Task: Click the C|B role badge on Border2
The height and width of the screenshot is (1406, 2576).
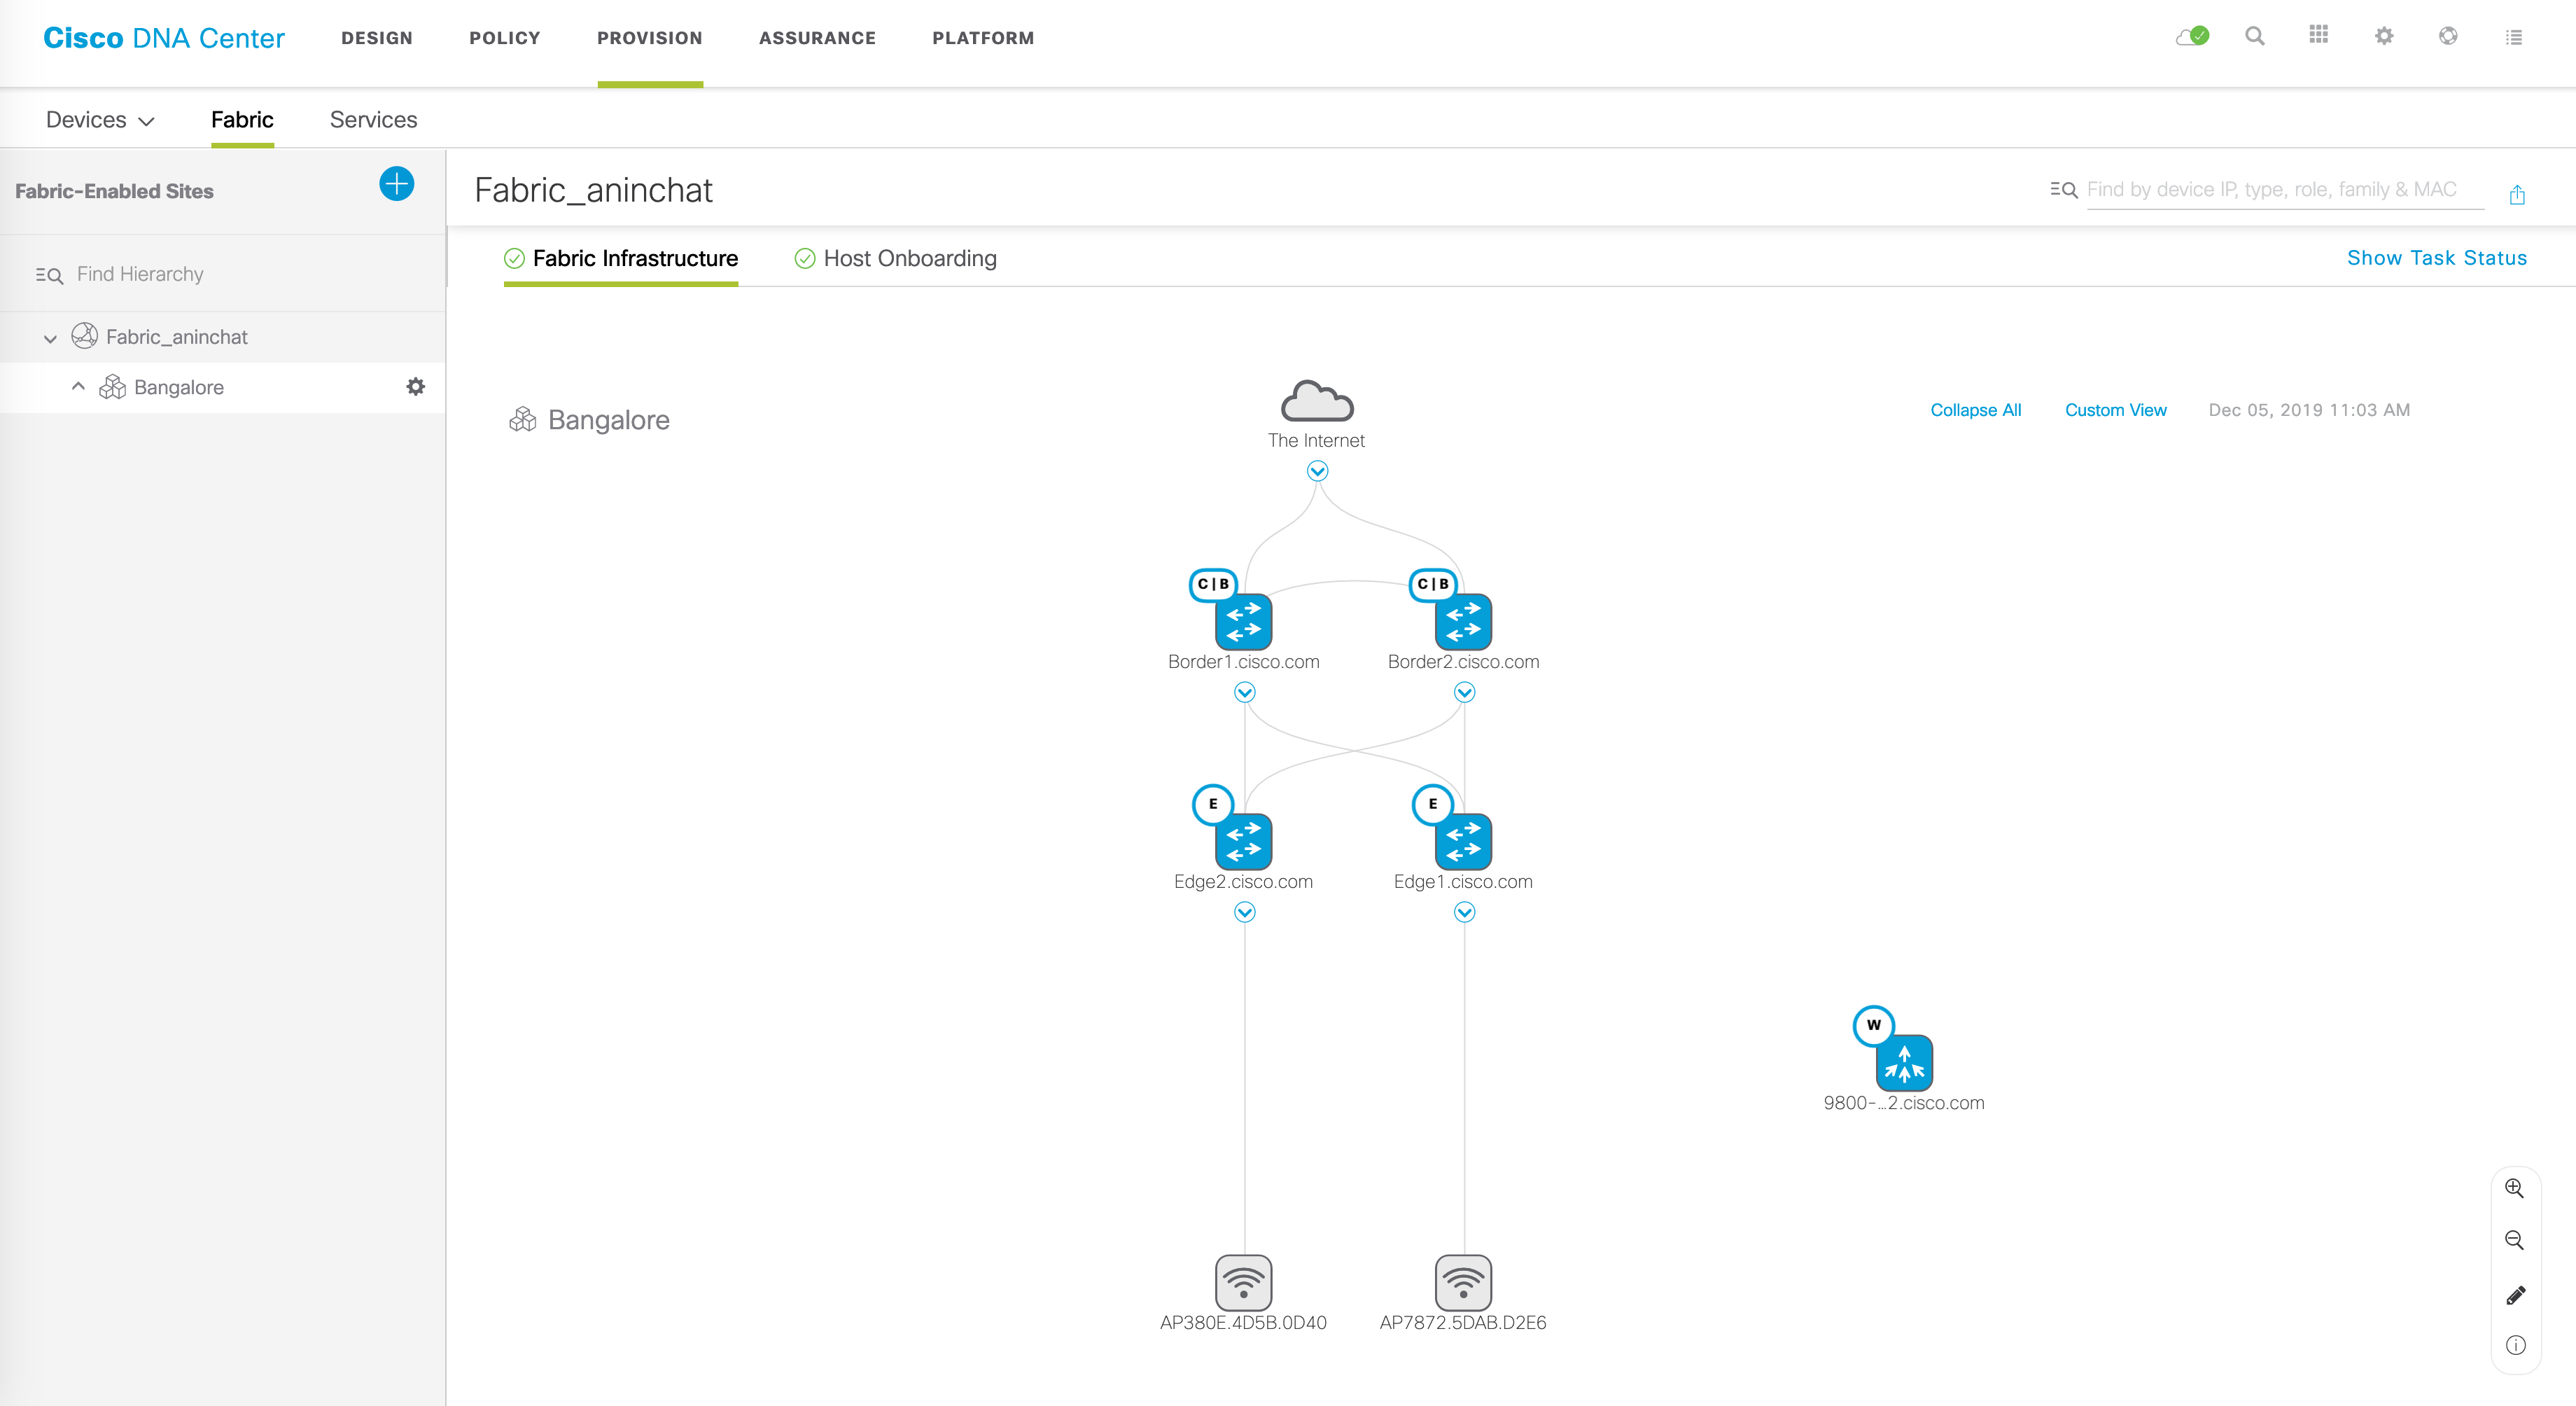Action: tap(1433, 584)
